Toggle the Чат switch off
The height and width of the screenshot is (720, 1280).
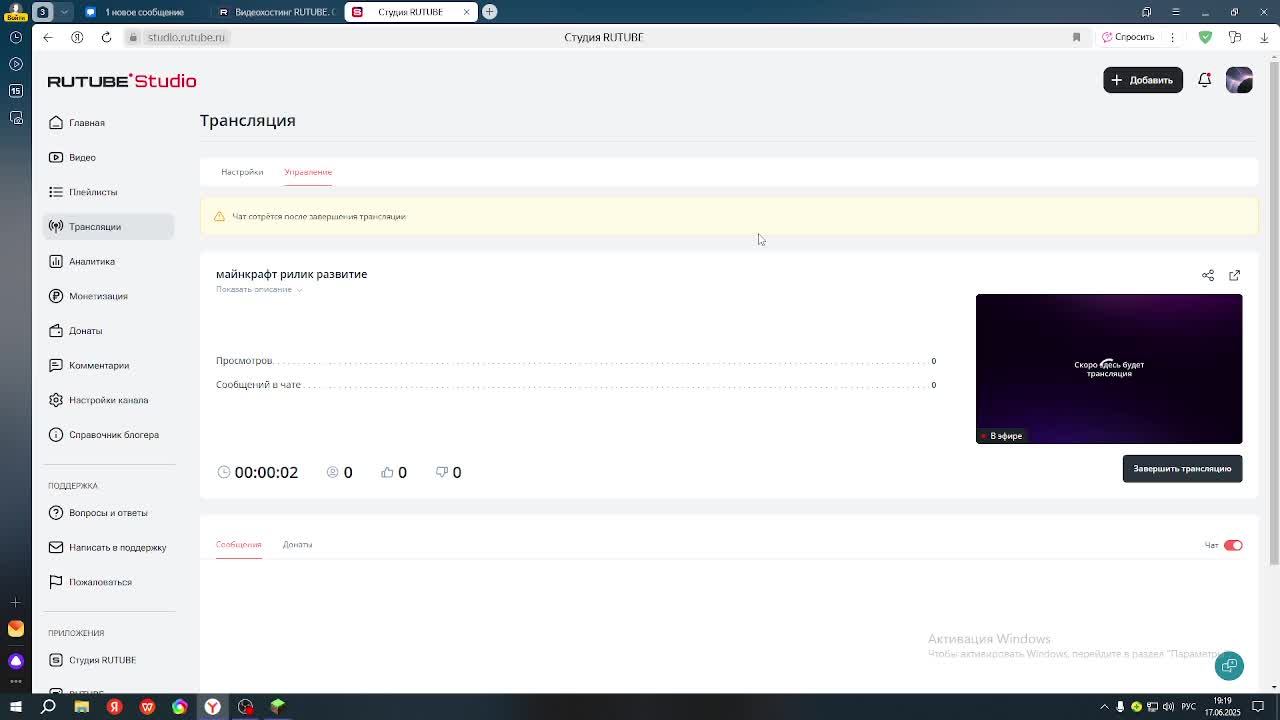1233,545
